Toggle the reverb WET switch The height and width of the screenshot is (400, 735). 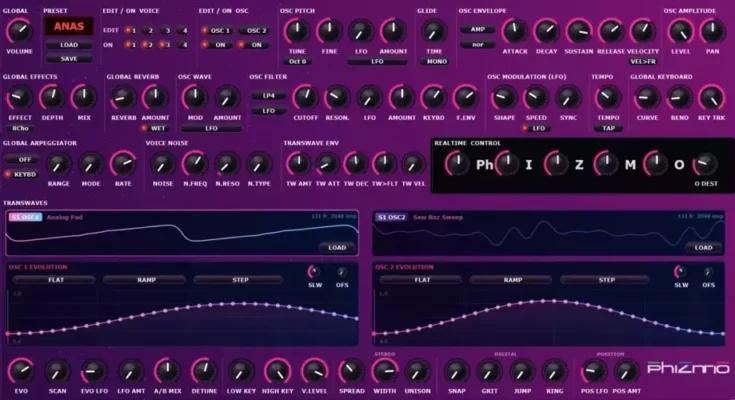coord(154,128)
